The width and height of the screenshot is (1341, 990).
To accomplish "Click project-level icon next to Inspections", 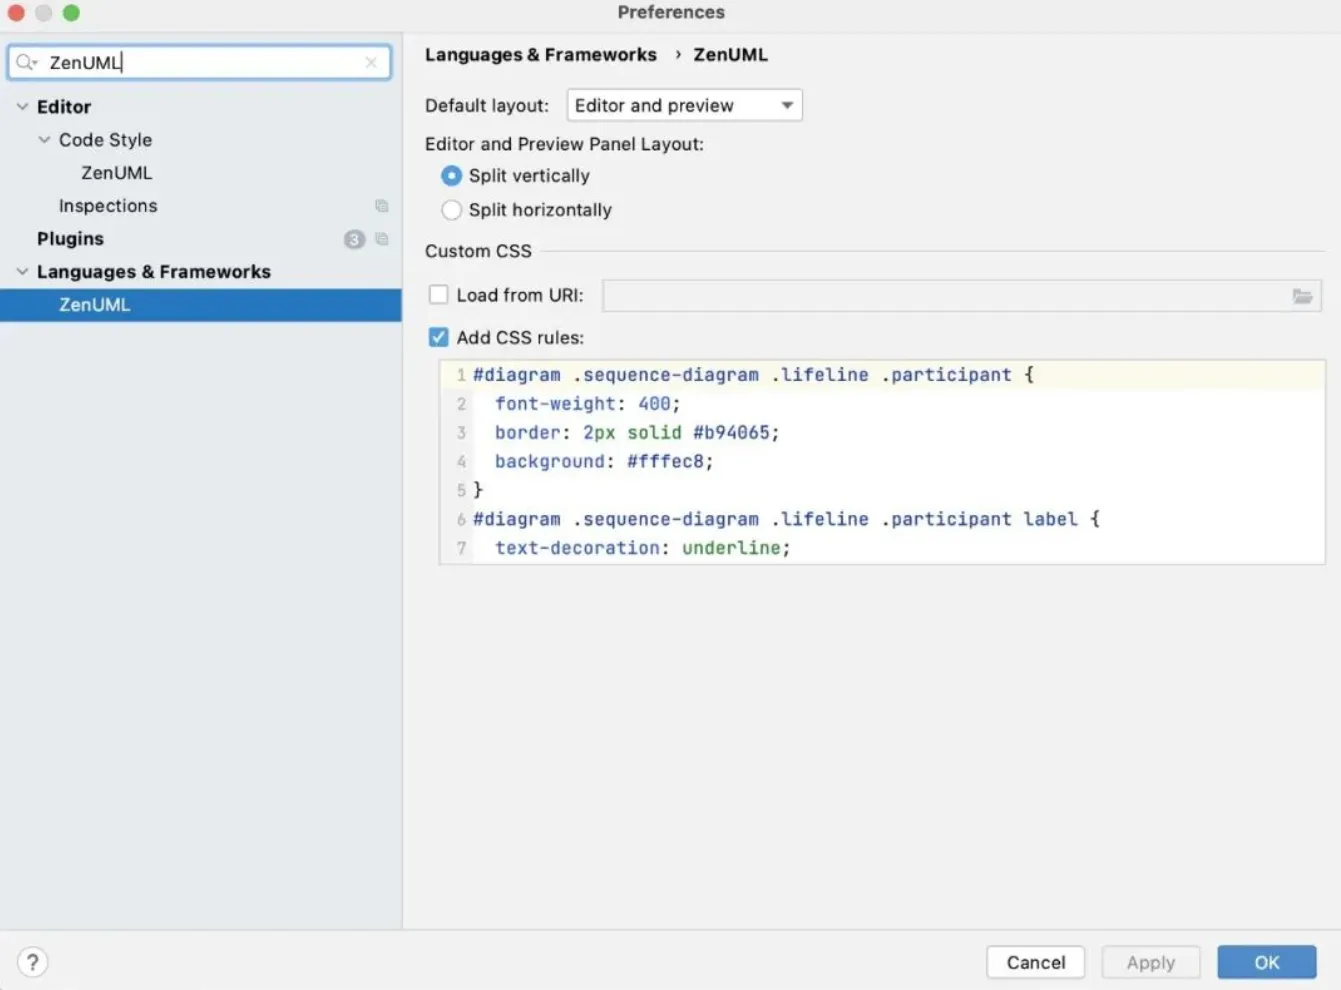I will pyautogui.click(x=381, y=206).
